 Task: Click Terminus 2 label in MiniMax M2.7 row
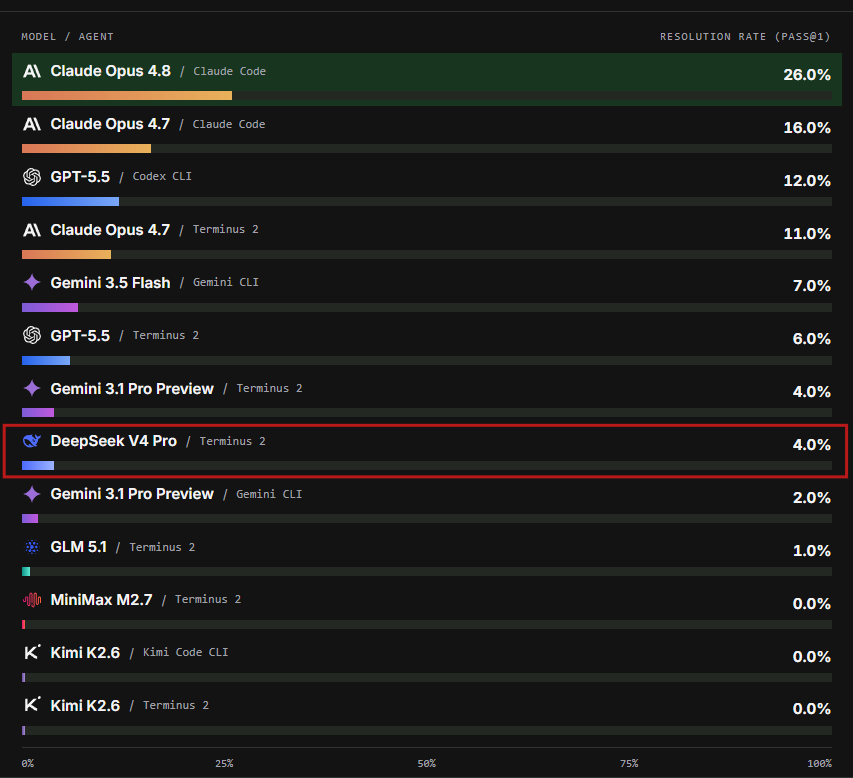click(208, 599)
